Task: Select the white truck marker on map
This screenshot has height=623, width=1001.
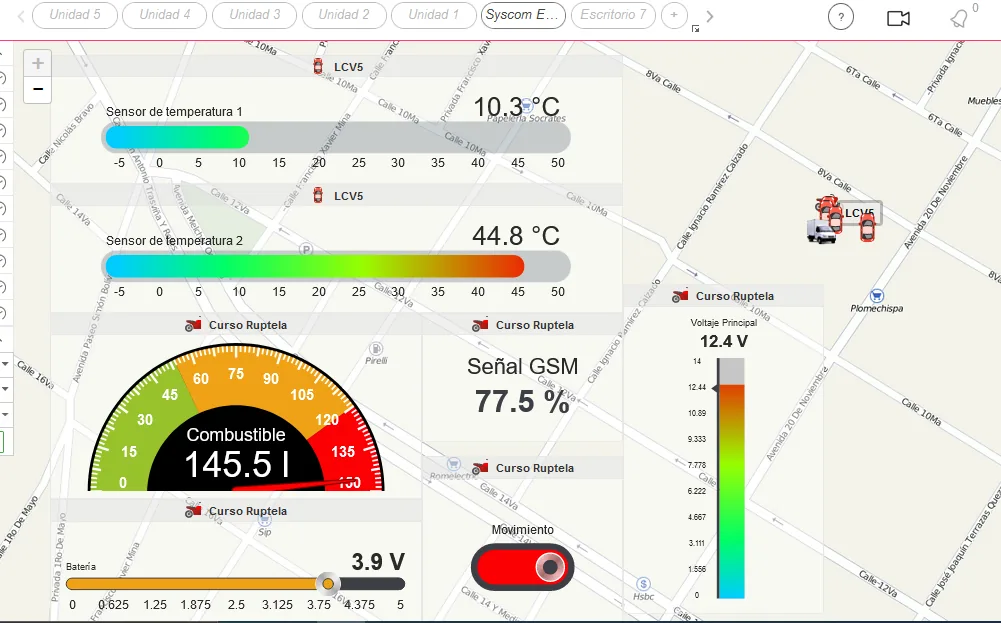Action: pos(820,232)
